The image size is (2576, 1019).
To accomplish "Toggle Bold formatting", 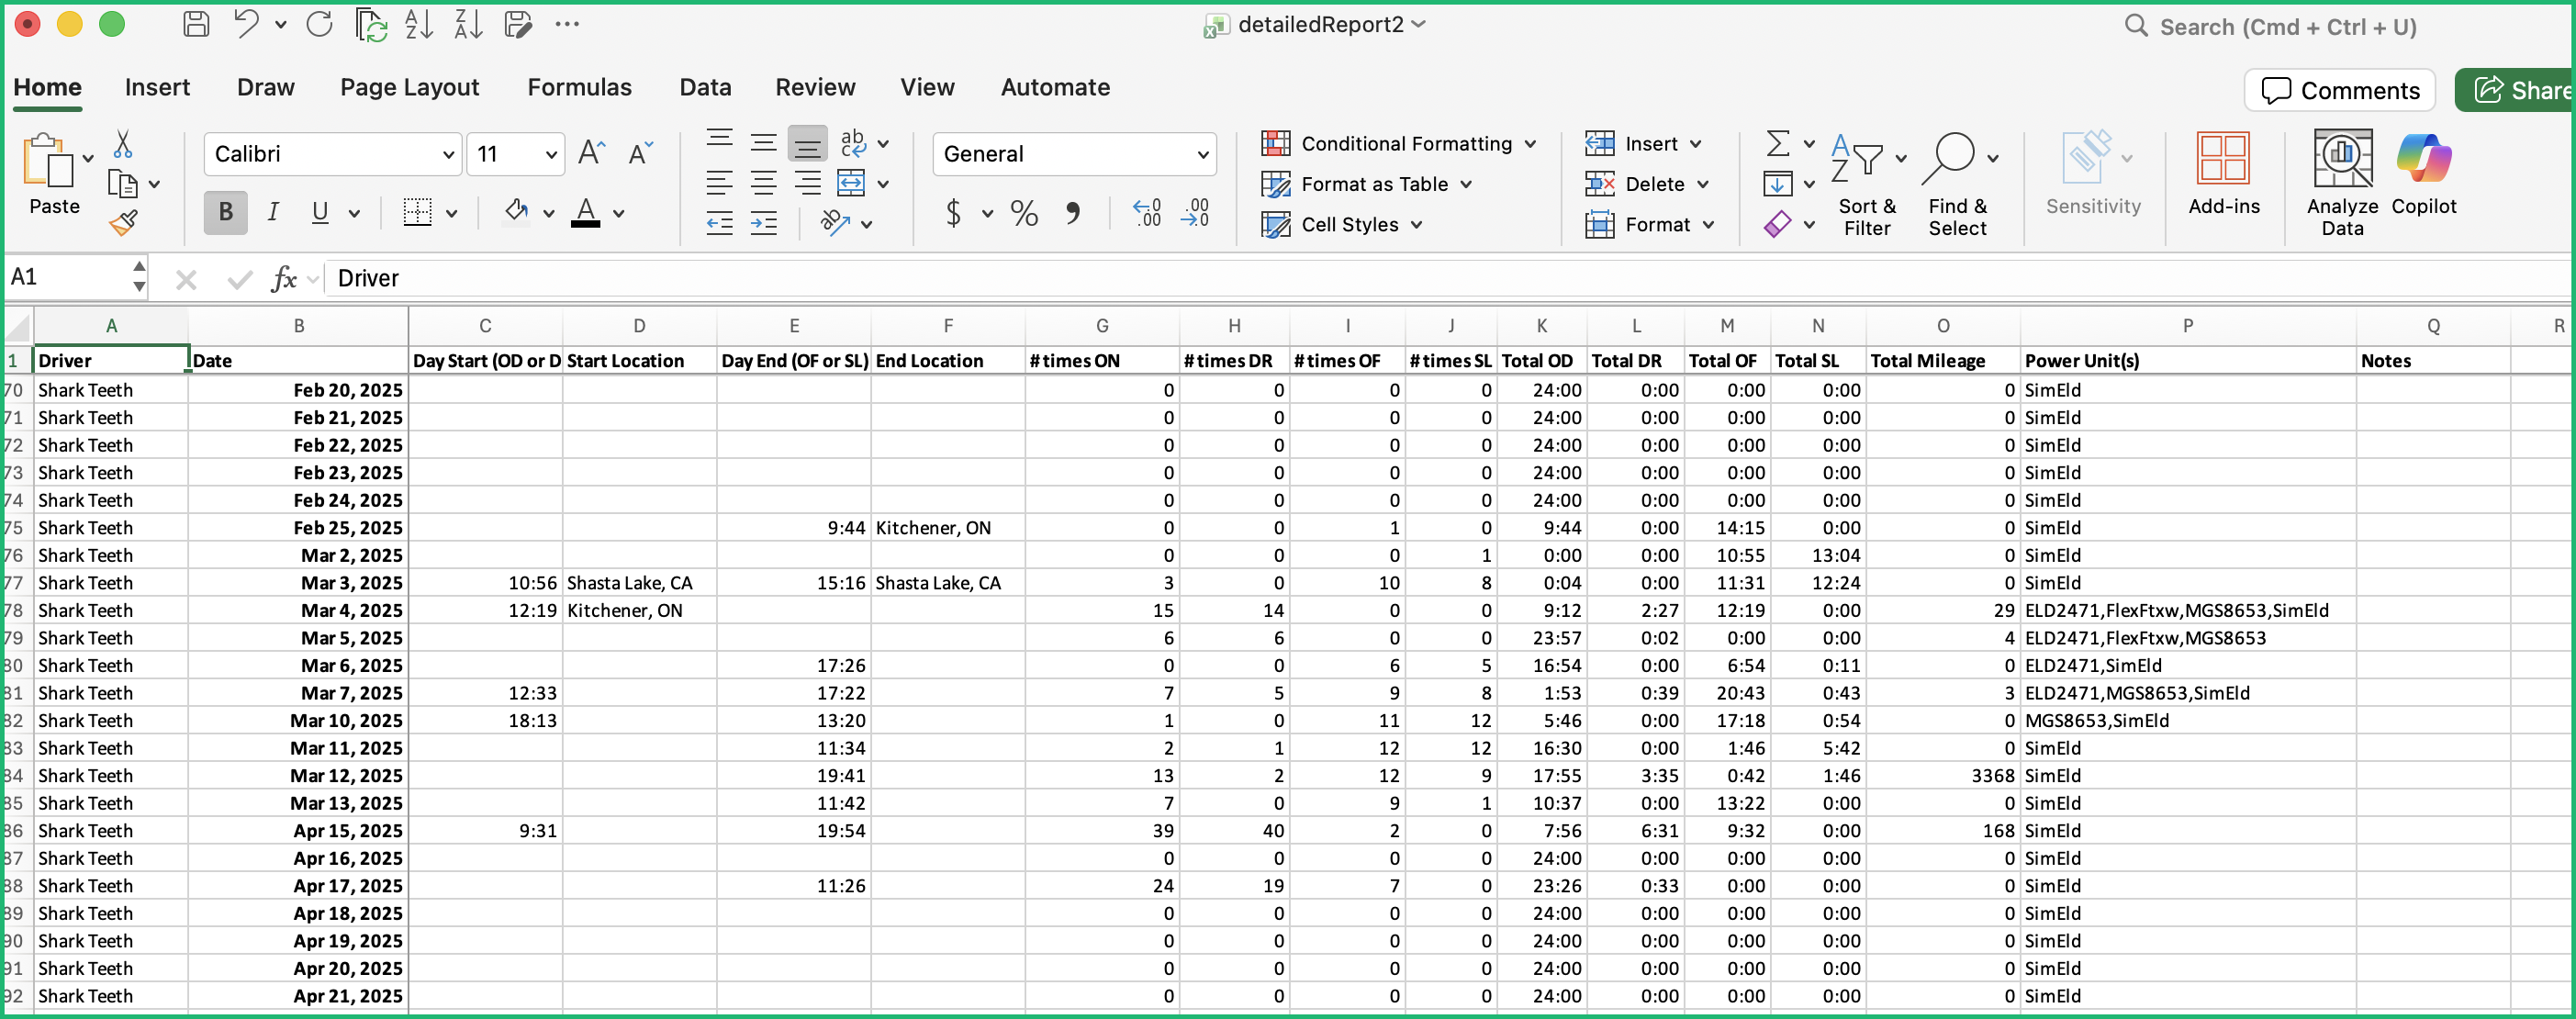I will pyautogui.click(x=226, y=213).
